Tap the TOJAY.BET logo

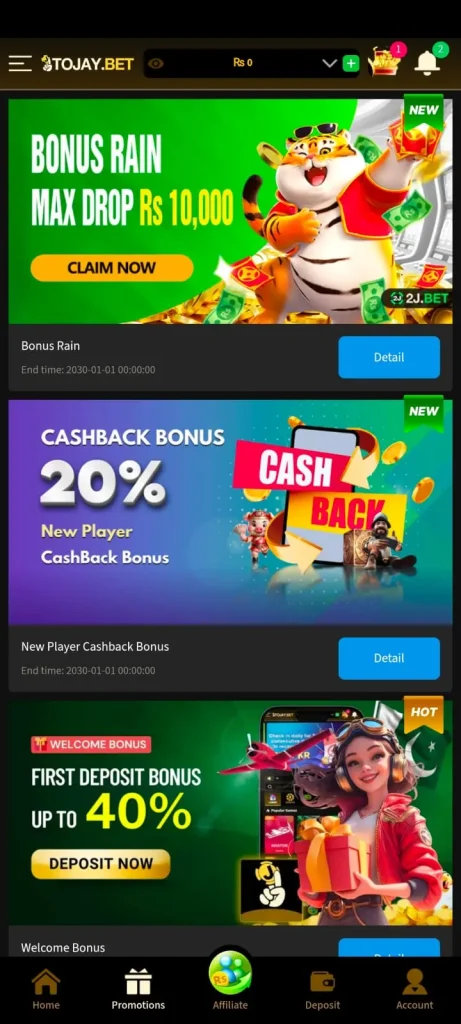tap(87, 63)
